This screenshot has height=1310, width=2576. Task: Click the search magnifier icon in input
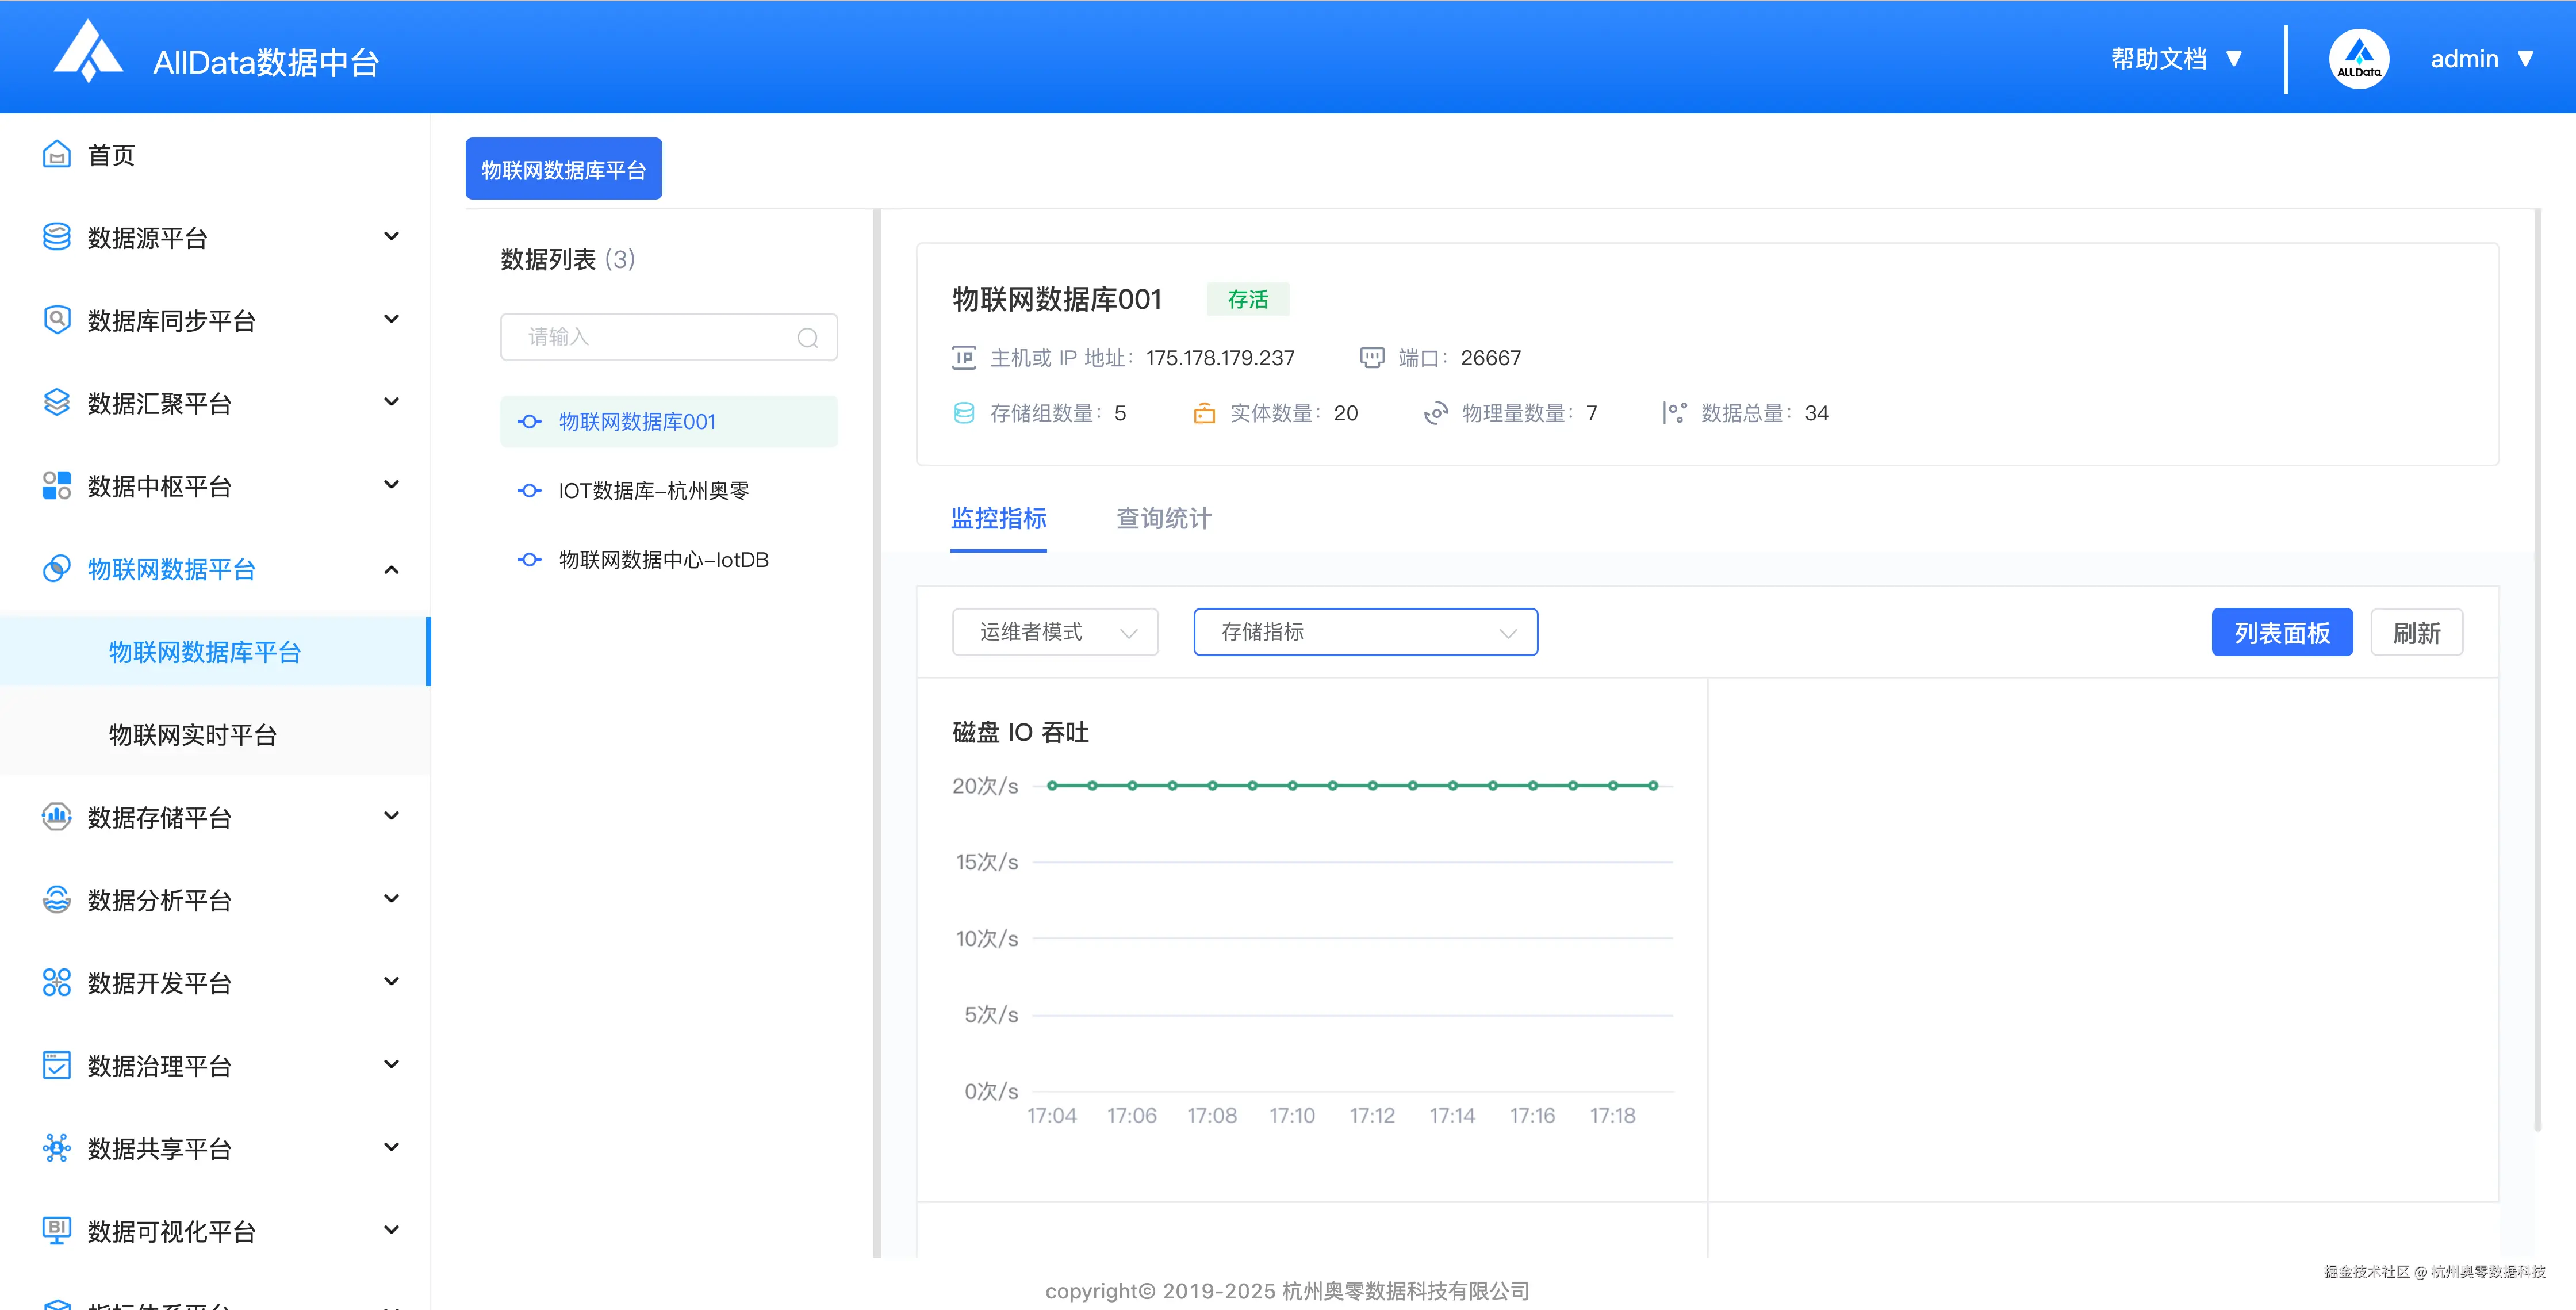[x=807, y=338]
